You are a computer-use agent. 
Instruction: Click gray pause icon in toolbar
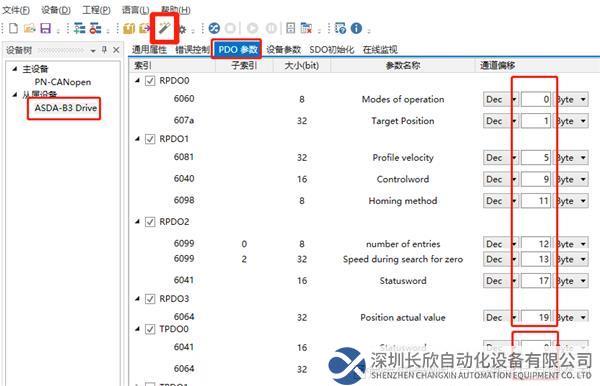click(x=271, y=28)
